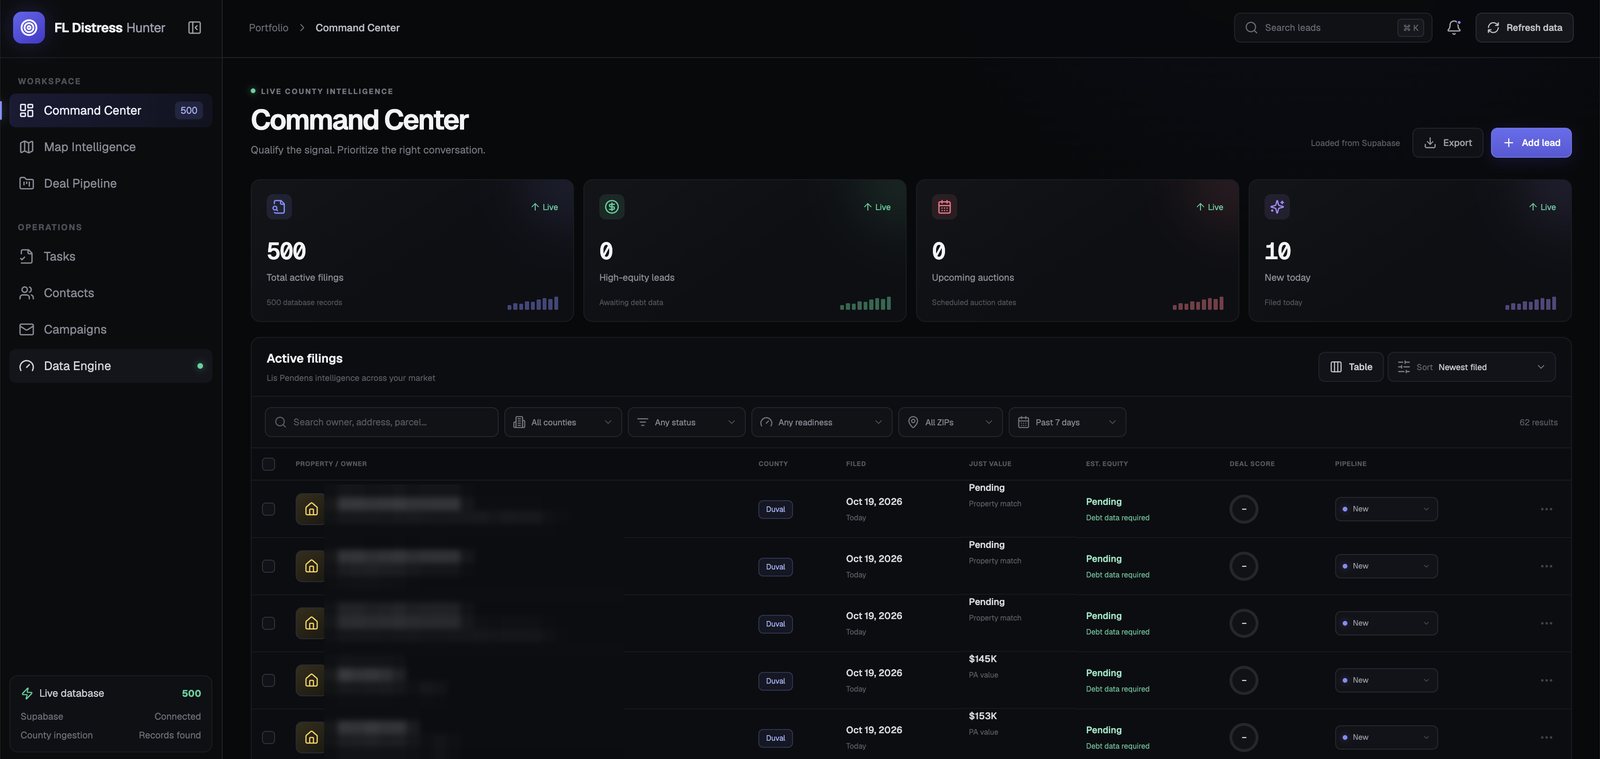Change the Sort Newest filed dropdown
Screen dimensions: 1600x759
coord(1471,367)
